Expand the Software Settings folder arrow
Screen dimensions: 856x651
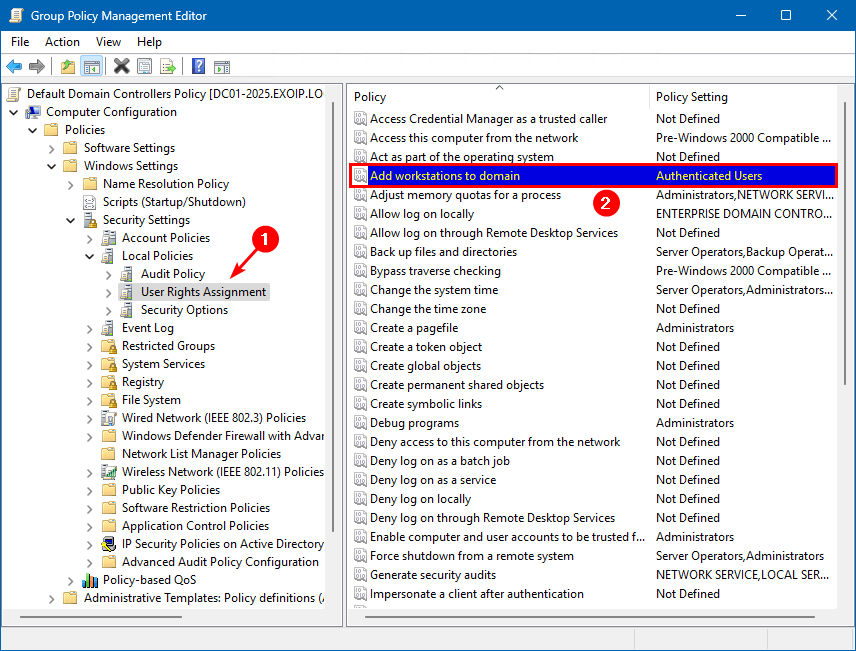coord(52,148)
